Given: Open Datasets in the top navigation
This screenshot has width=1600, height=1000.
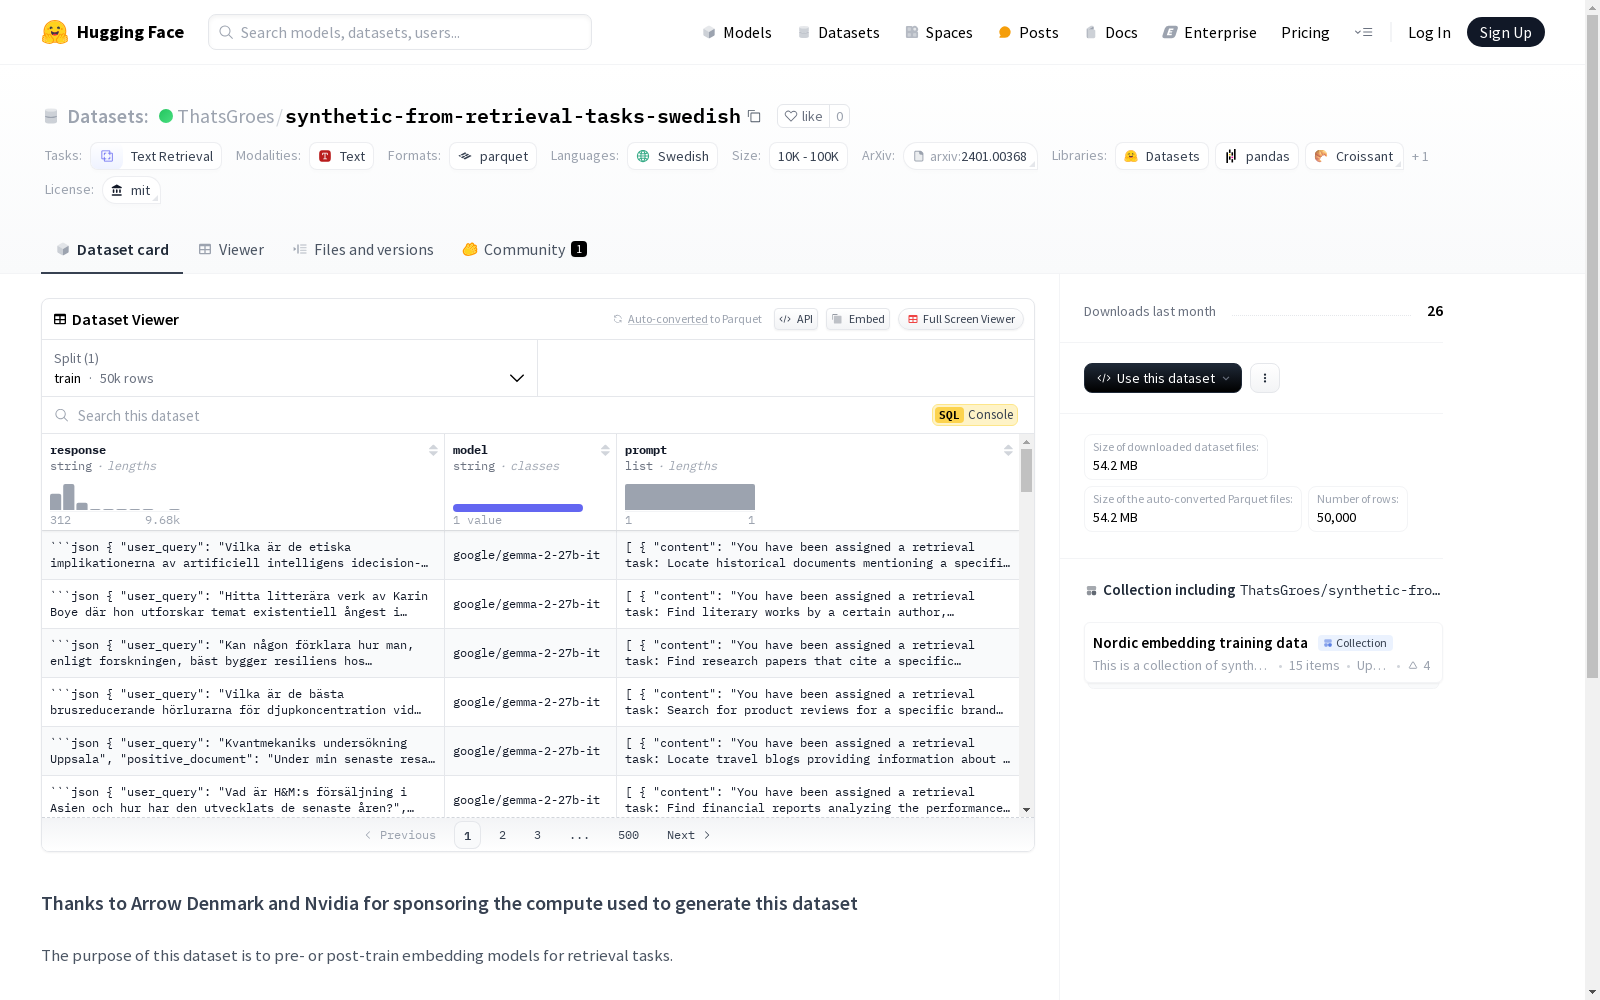Looking at the screenshot, I should click(x=838, y=32).
